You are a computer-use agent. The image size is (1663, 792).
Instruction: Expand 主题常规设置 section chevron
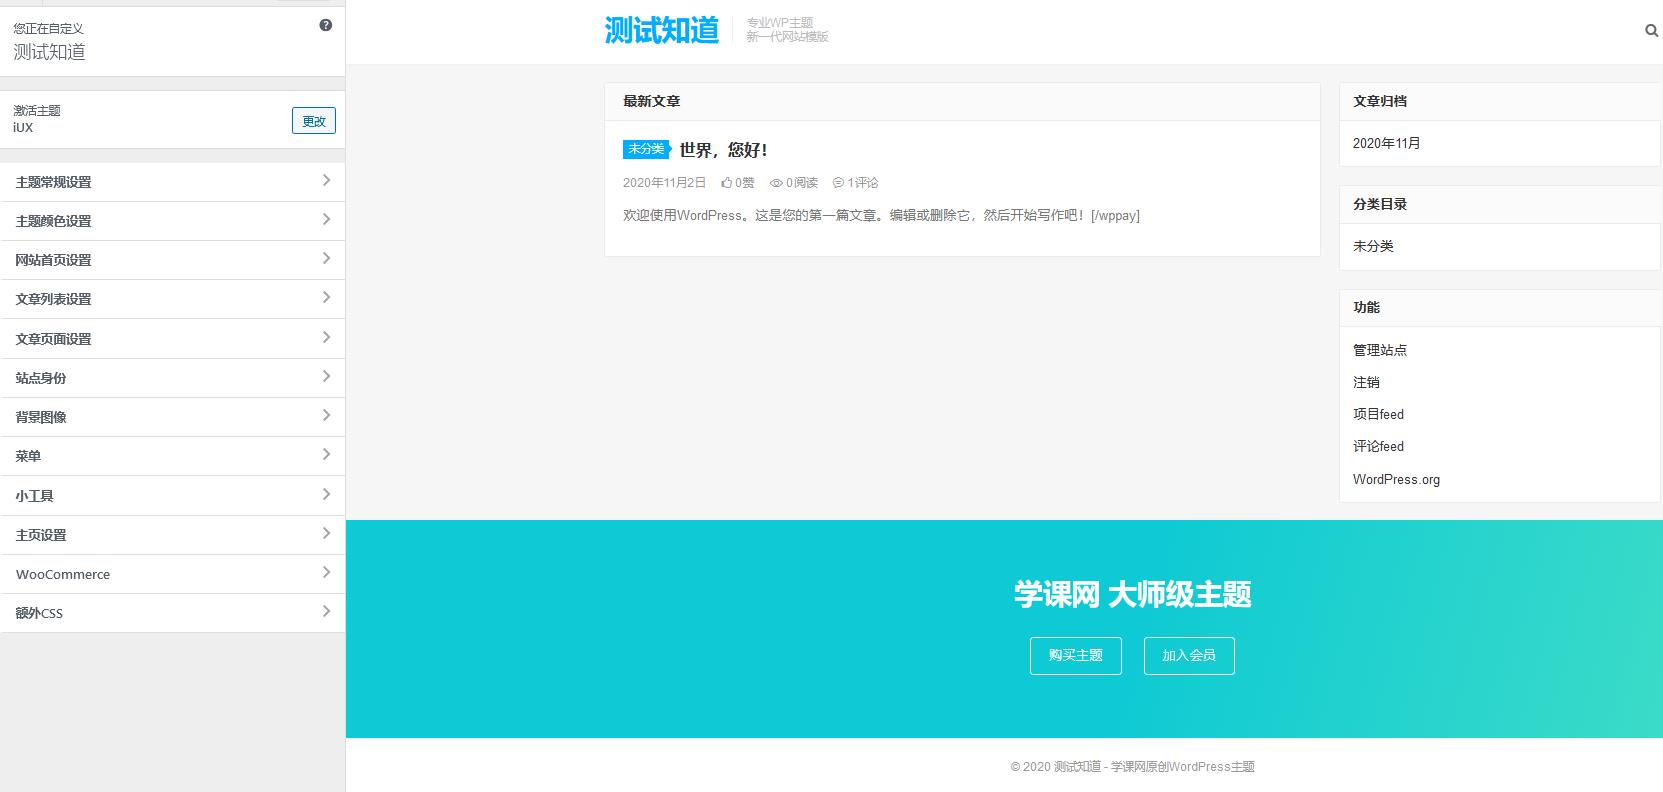pos(326,181)
